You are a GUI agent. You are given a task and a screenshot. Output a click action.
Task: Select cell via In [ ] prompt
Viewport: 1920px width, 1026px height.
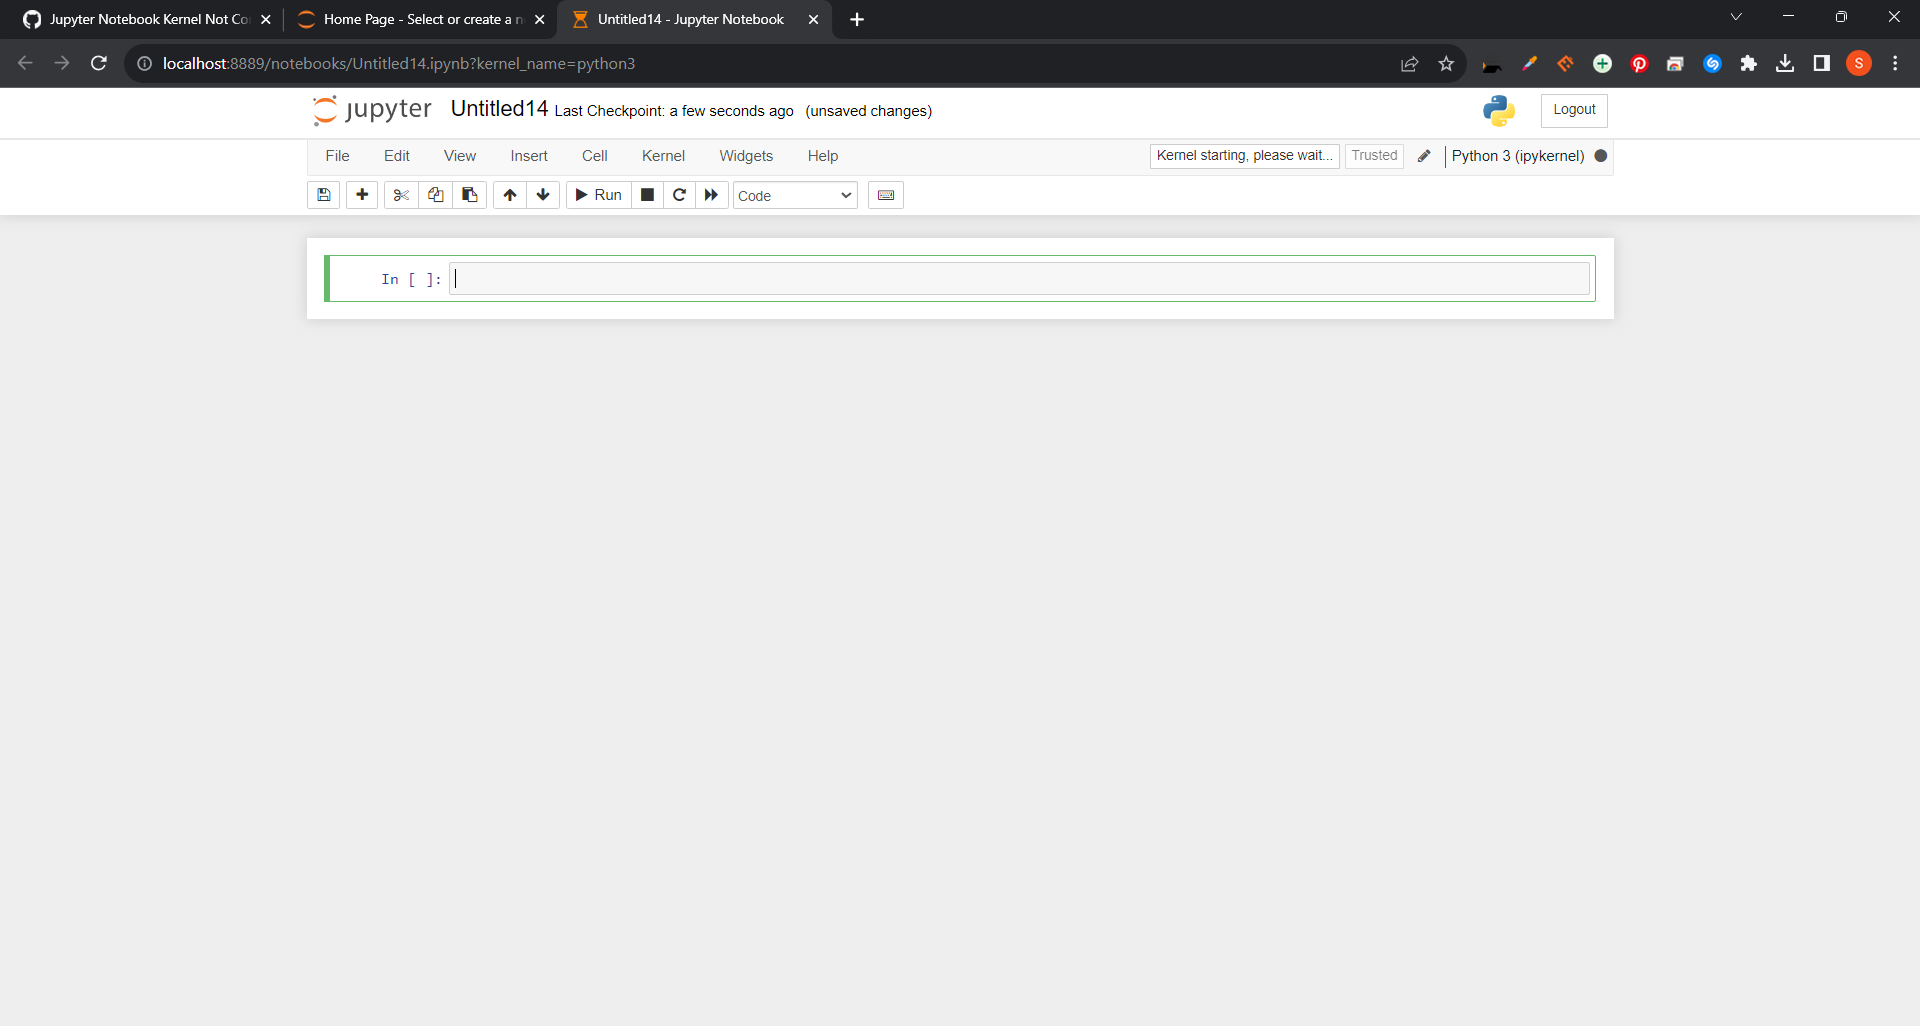point(411,280)
